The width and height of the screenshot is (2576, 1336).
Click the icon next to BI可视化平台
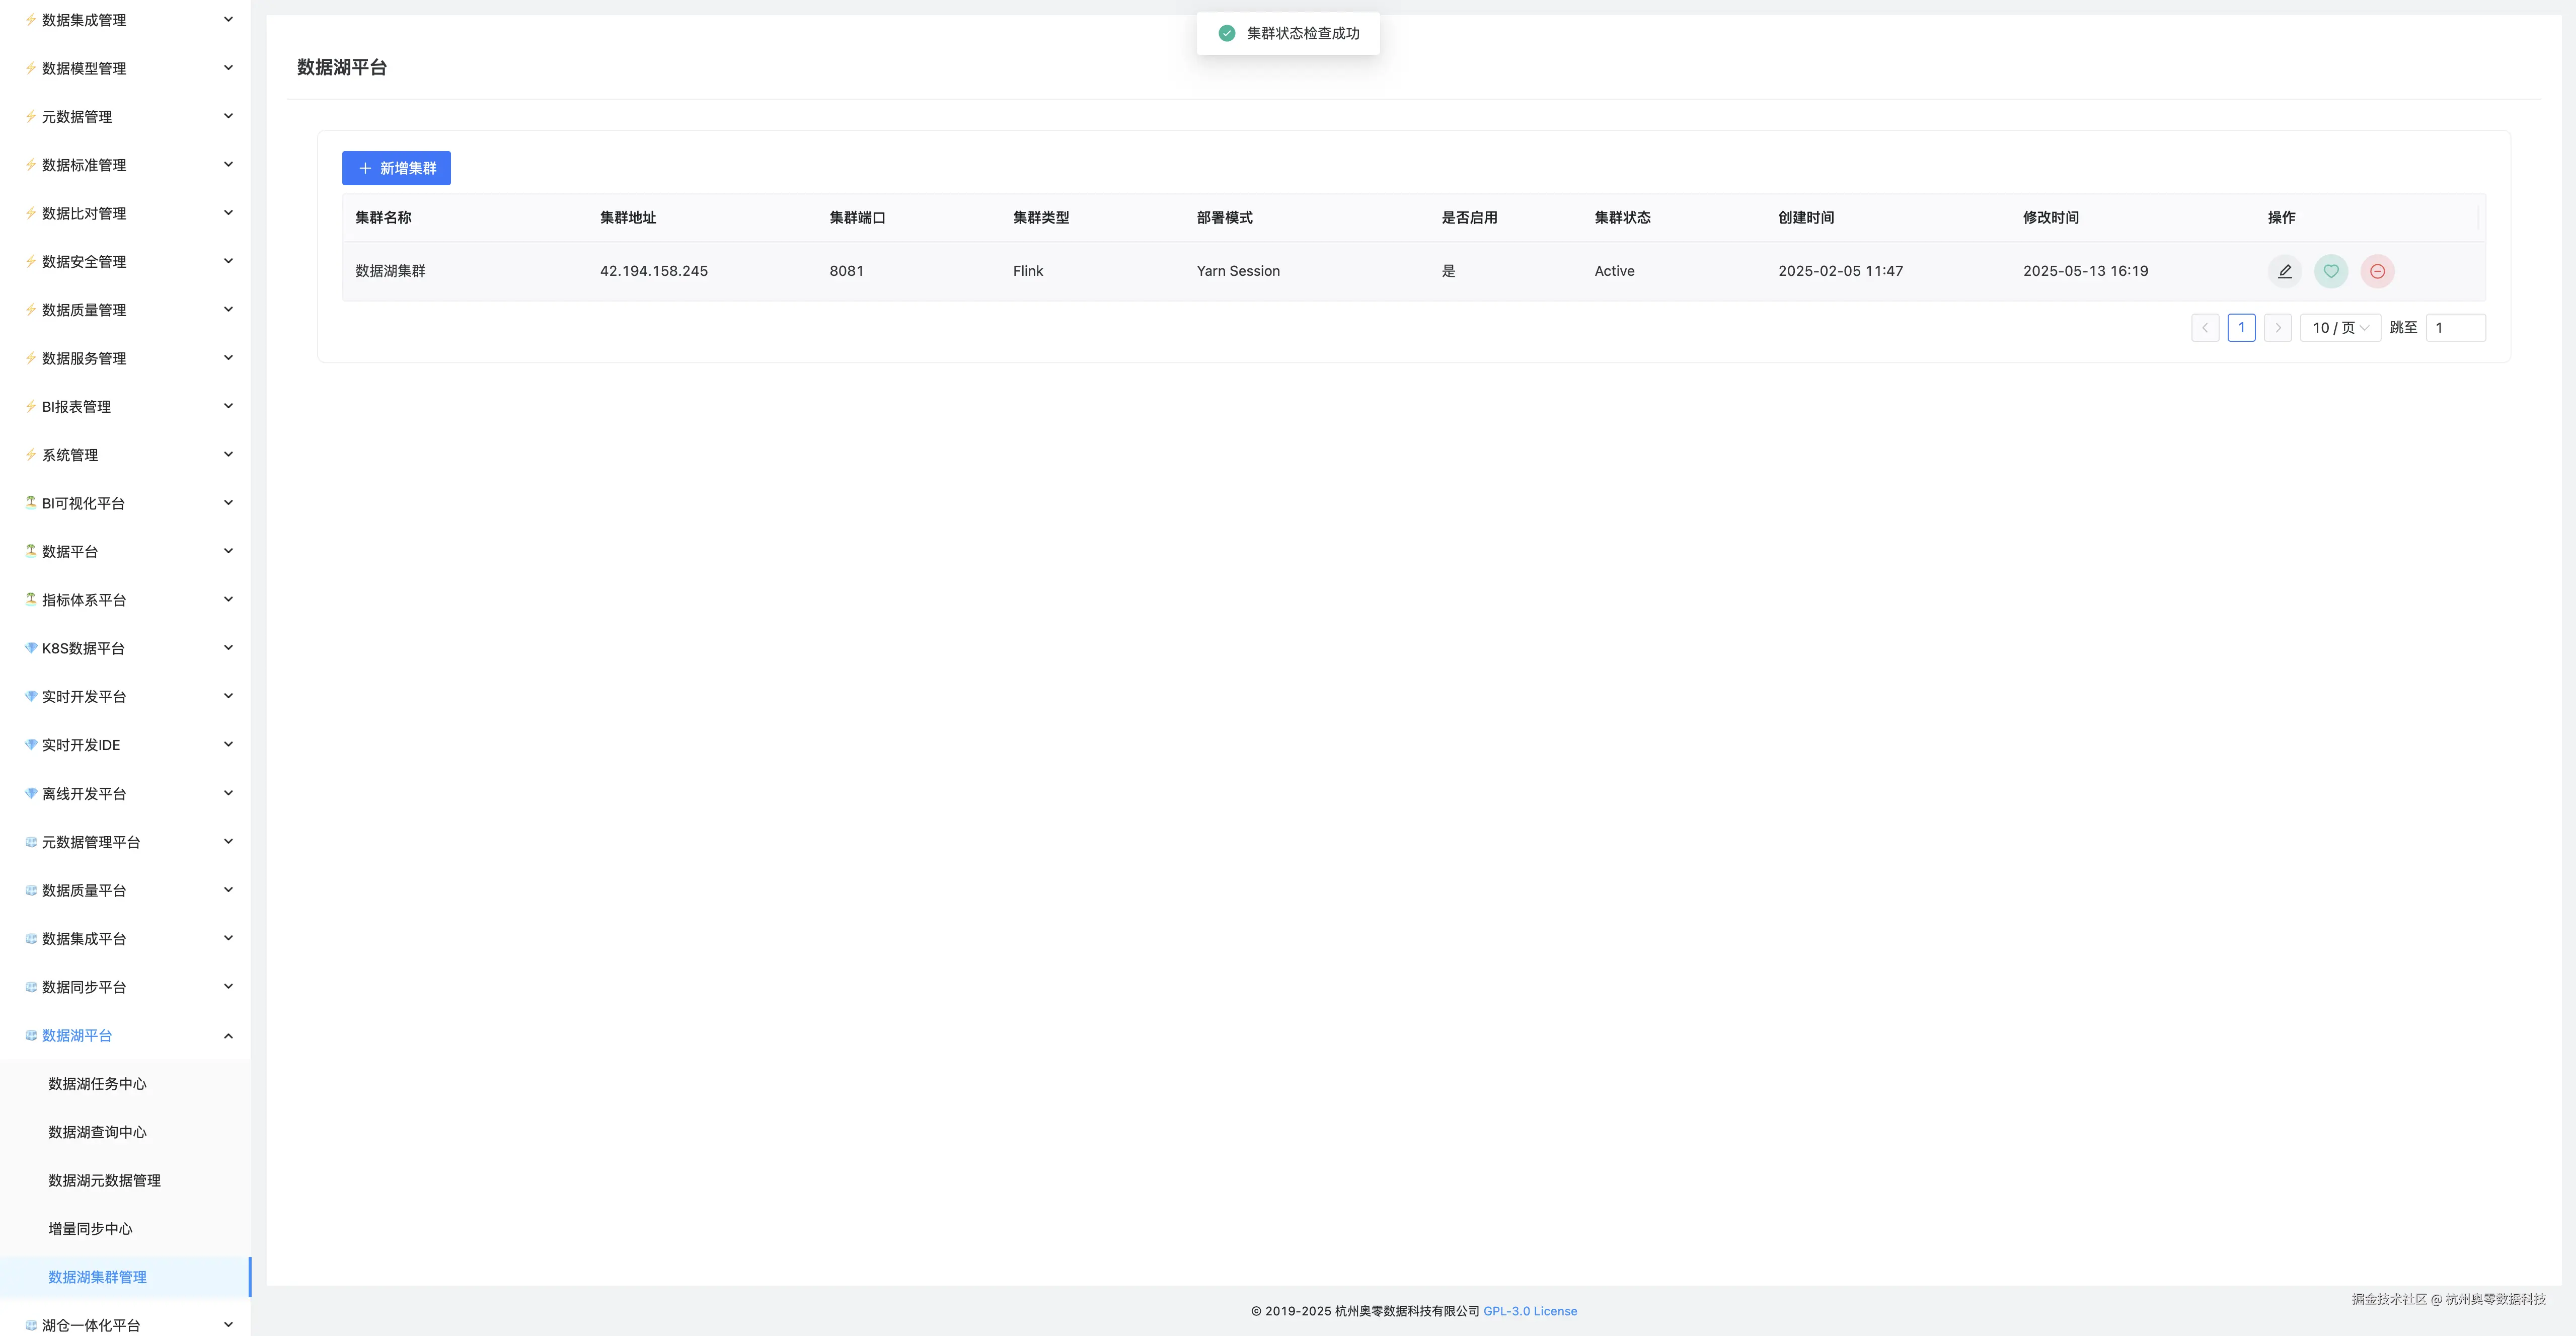click(x=31, y=503)
